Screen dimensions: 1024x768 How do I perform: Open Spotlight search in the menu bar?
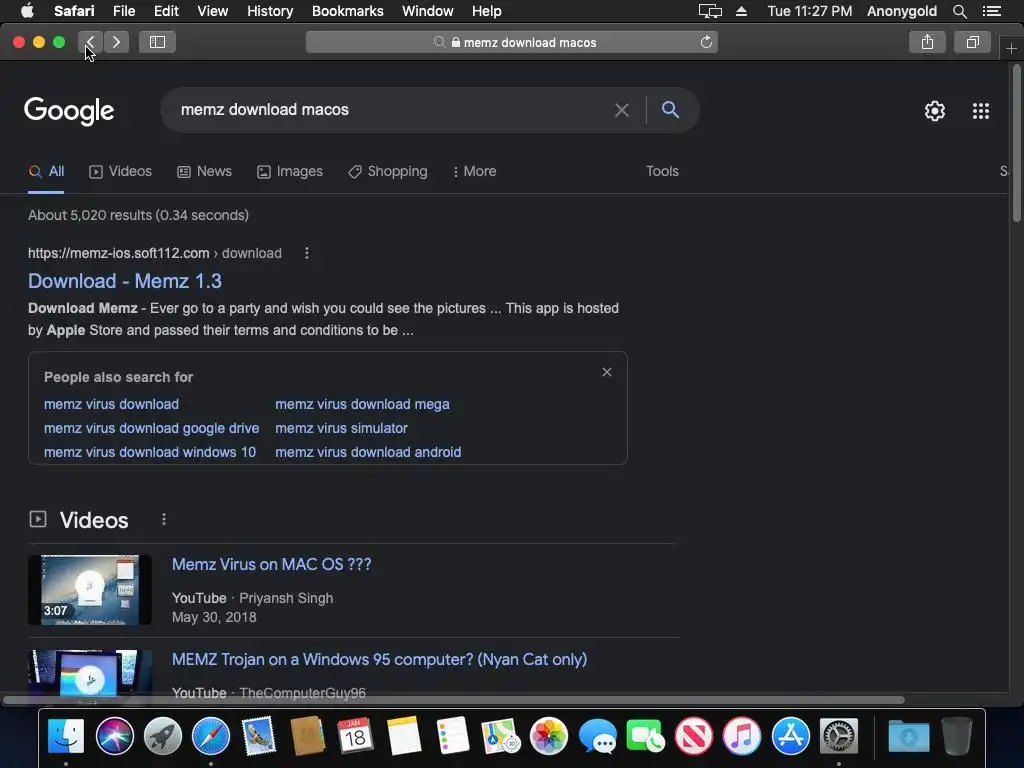coord(959,11)
